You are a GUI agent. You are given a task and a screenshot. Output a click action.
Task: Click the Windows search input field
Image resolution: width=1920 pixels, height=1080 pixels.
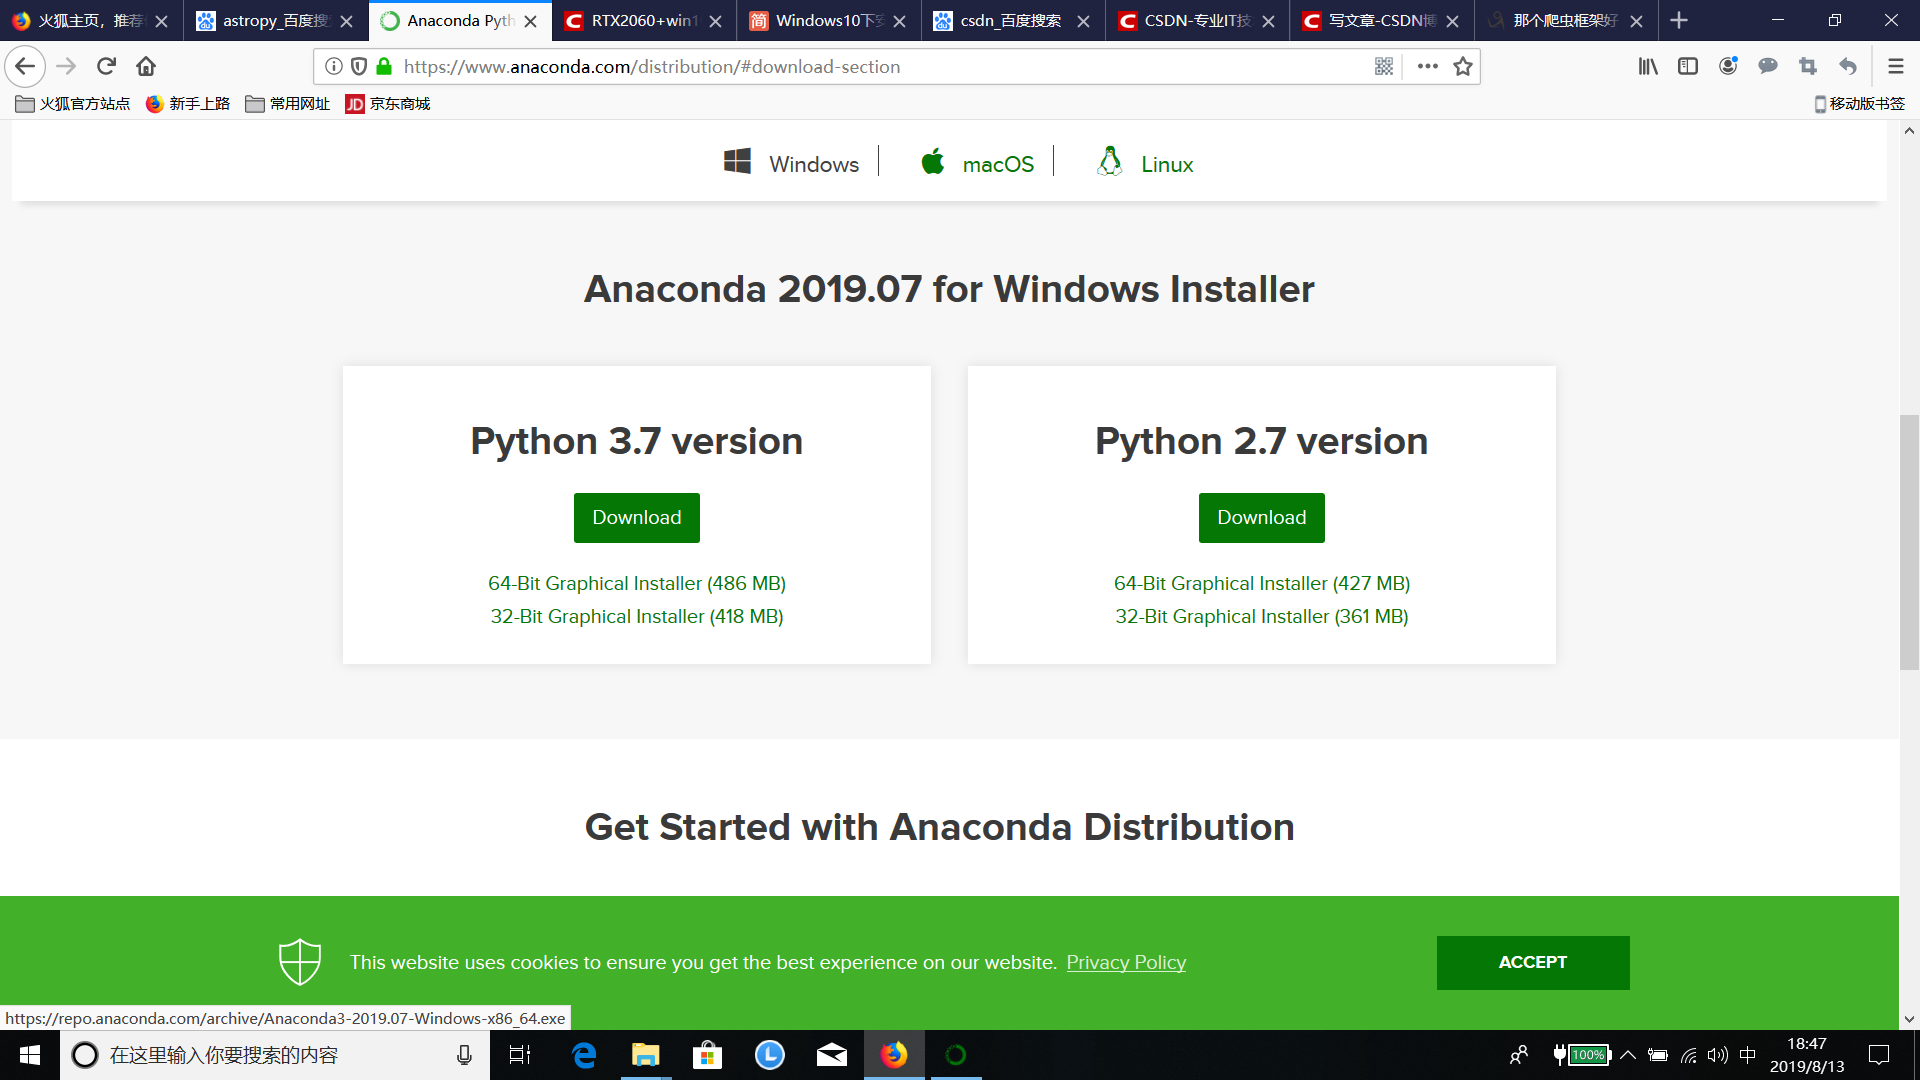[270, 1055]
